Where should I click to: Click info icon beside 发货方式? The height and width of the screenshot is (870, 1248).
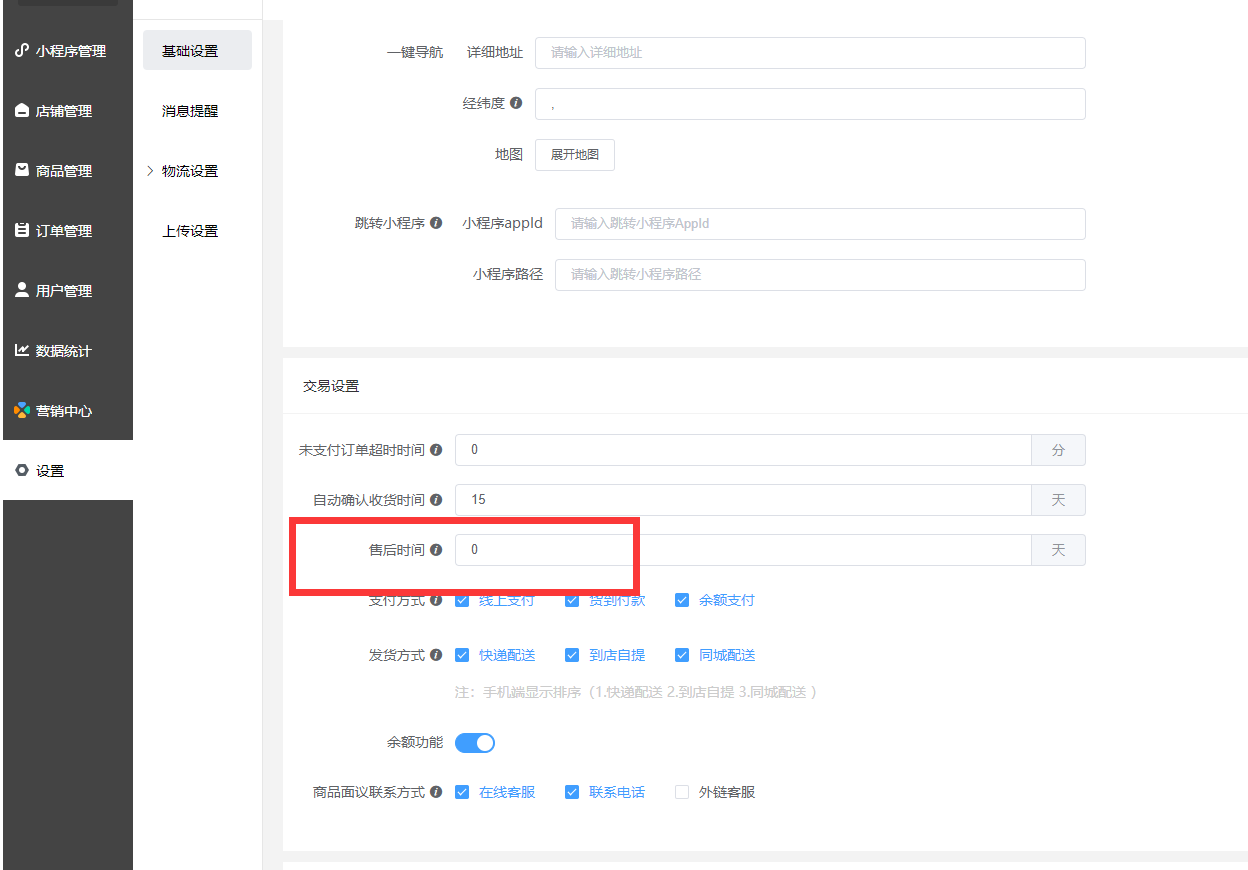(436, 655)
